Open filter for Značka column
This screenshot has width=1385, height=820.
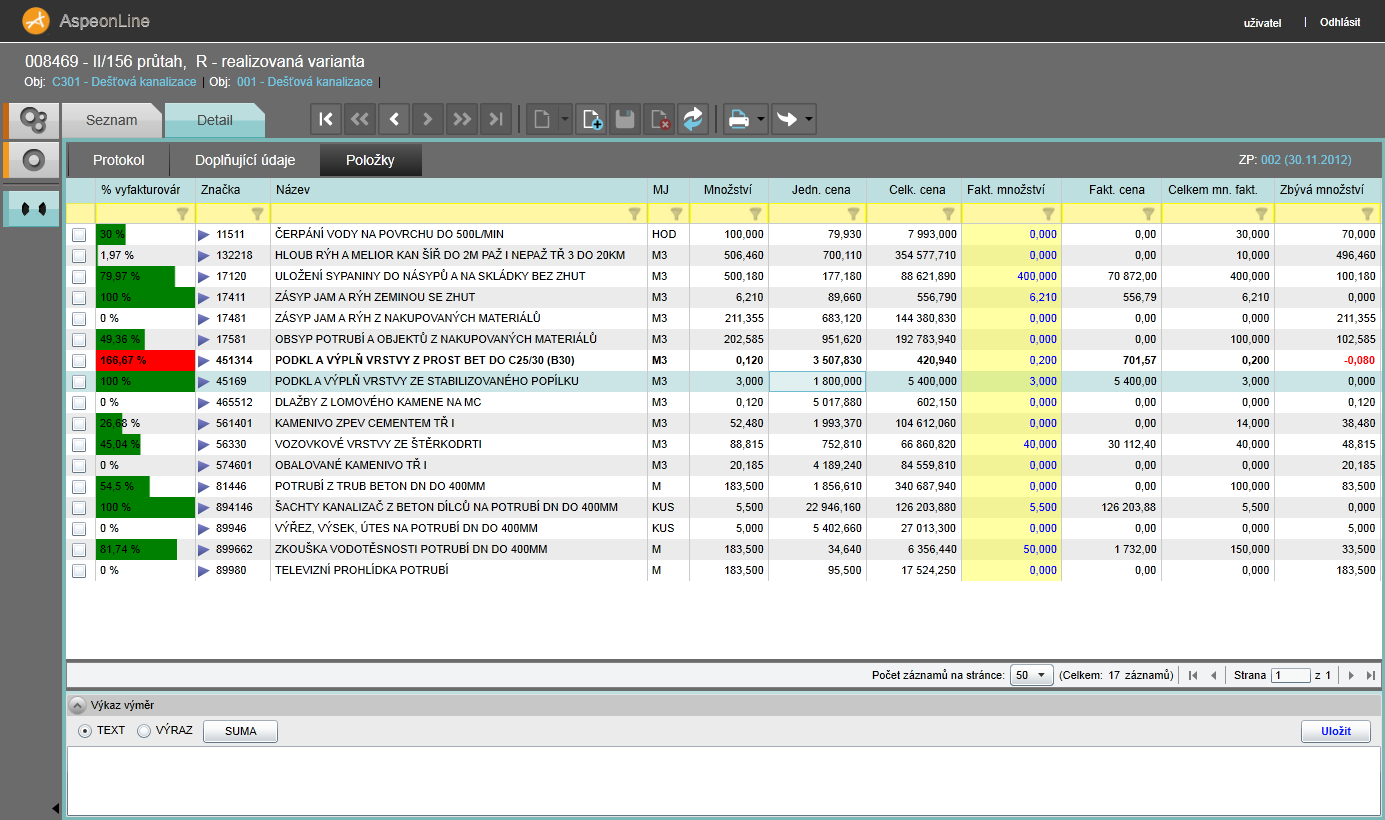(x=257, y=213)
